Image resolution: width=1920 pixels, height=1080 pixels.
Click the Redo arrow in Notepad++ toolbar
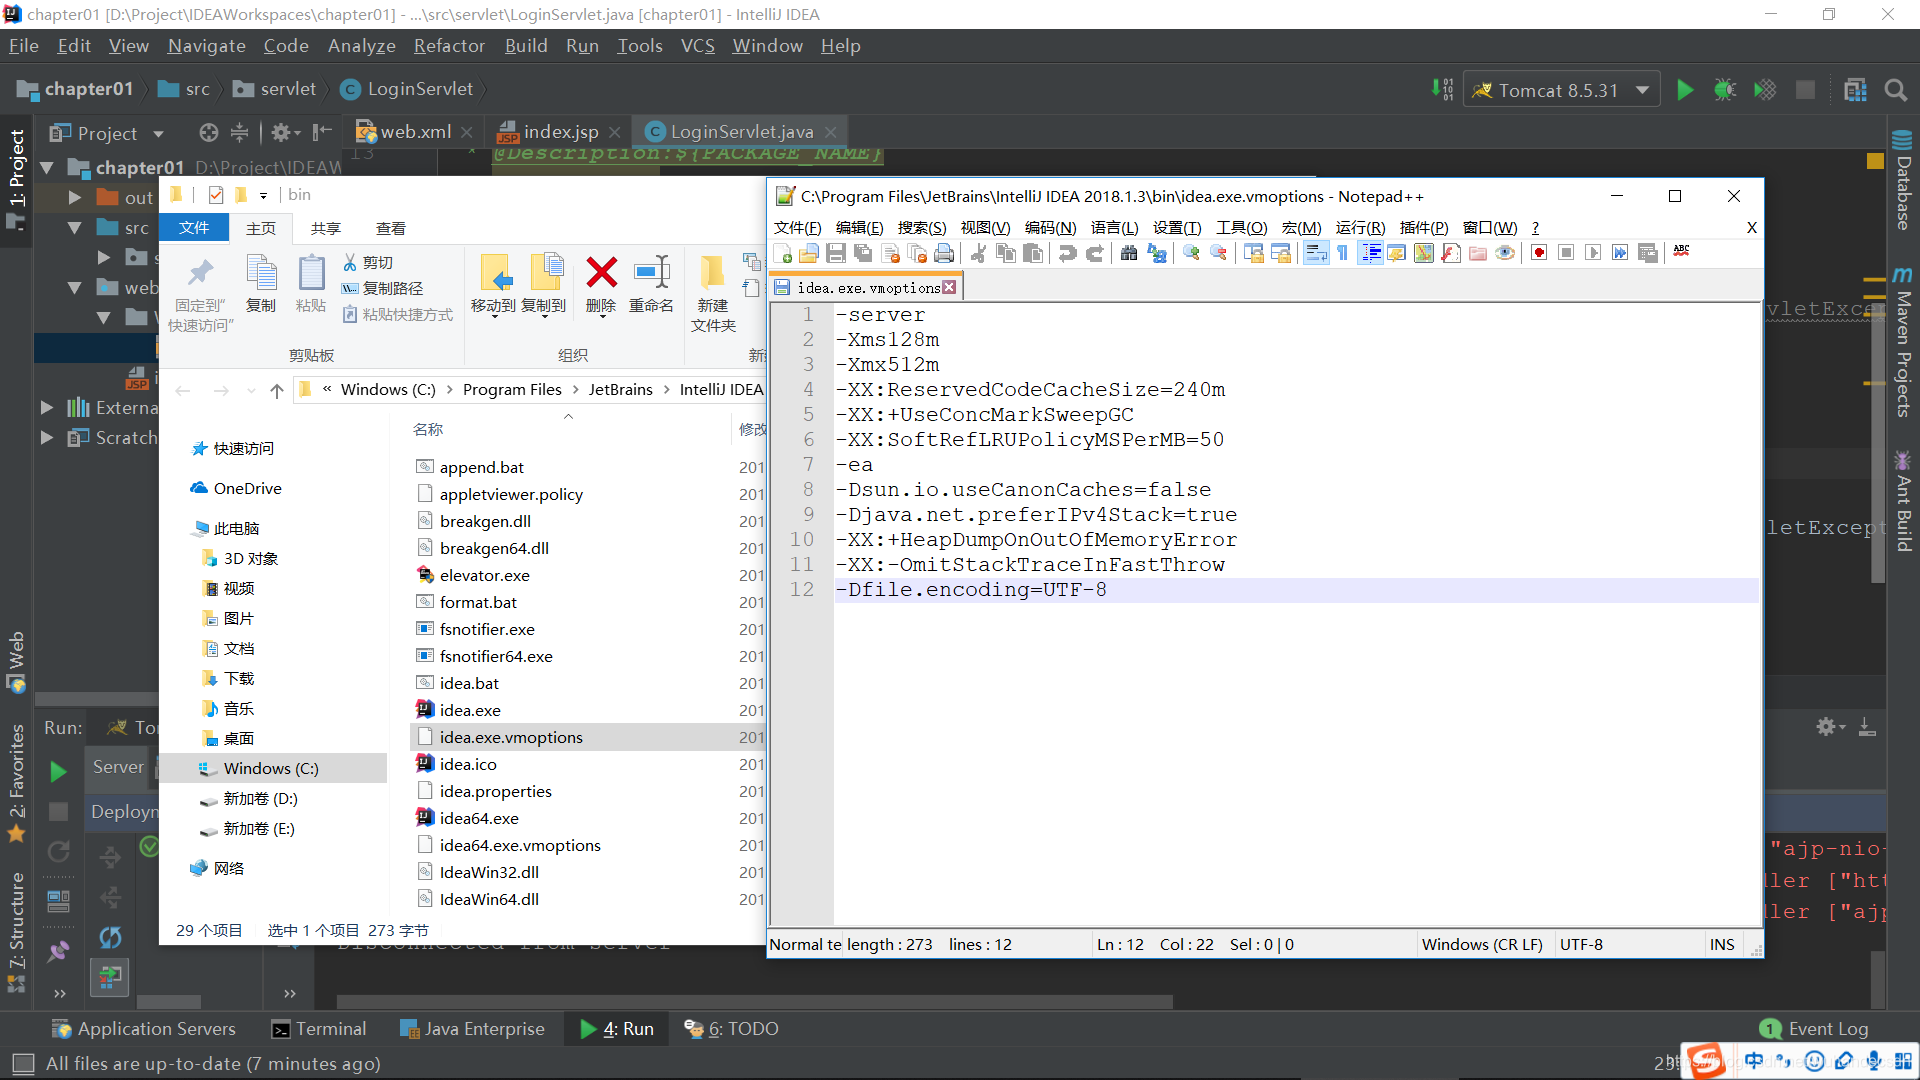1095,254
